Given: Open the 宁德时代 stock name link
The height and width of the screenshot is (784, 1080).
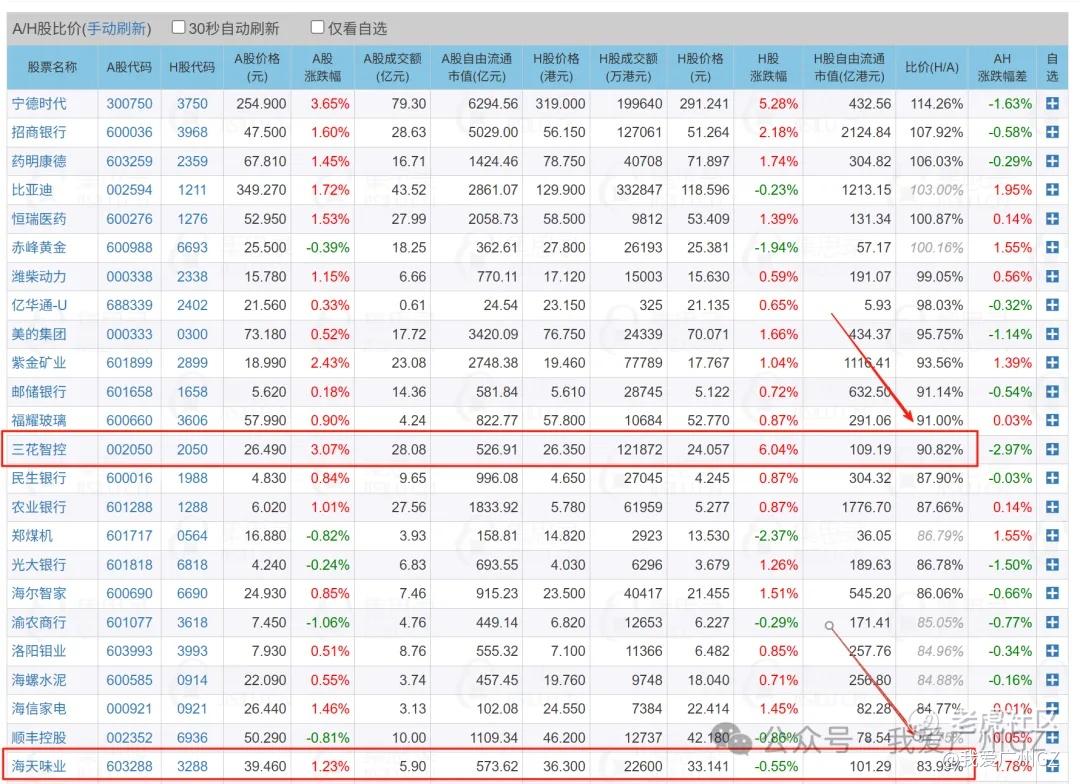Looking at the screenshot, I should [39, 103].
